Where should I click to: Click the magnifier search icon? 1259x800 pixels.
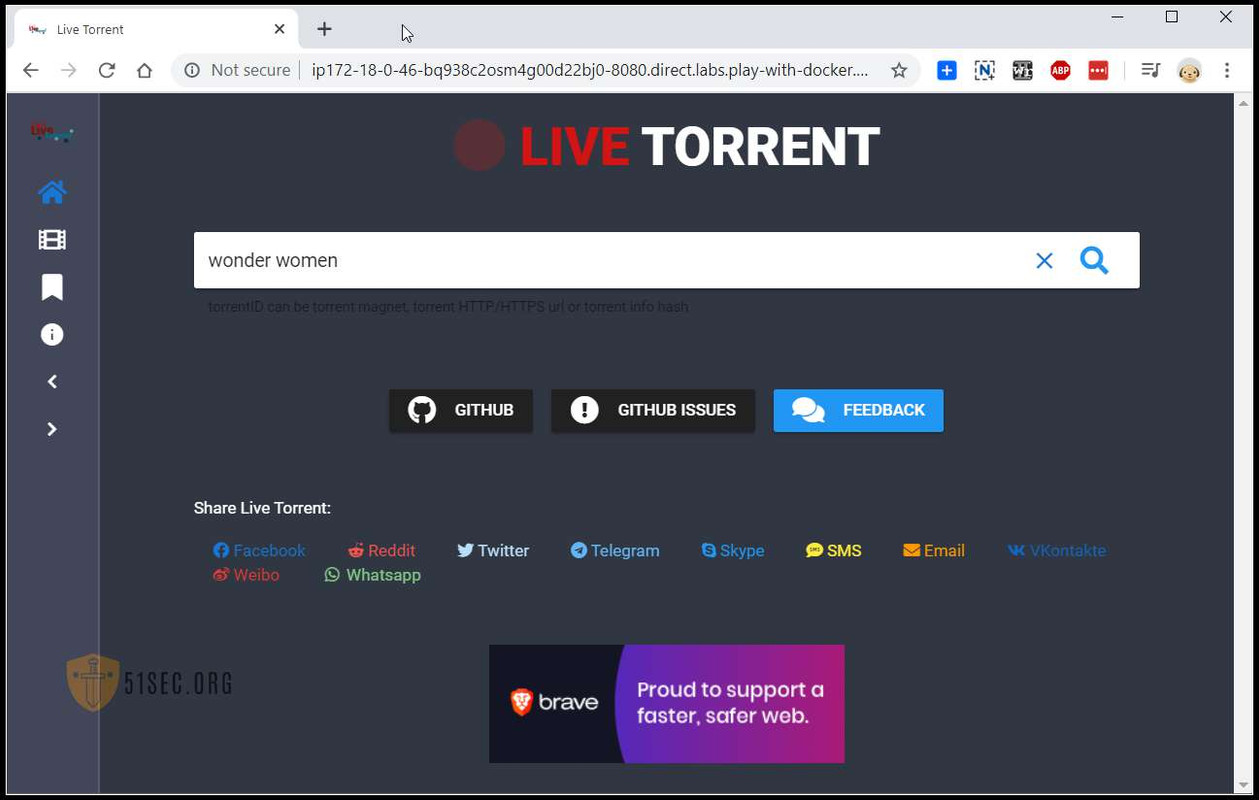(x=1094, y=260)
